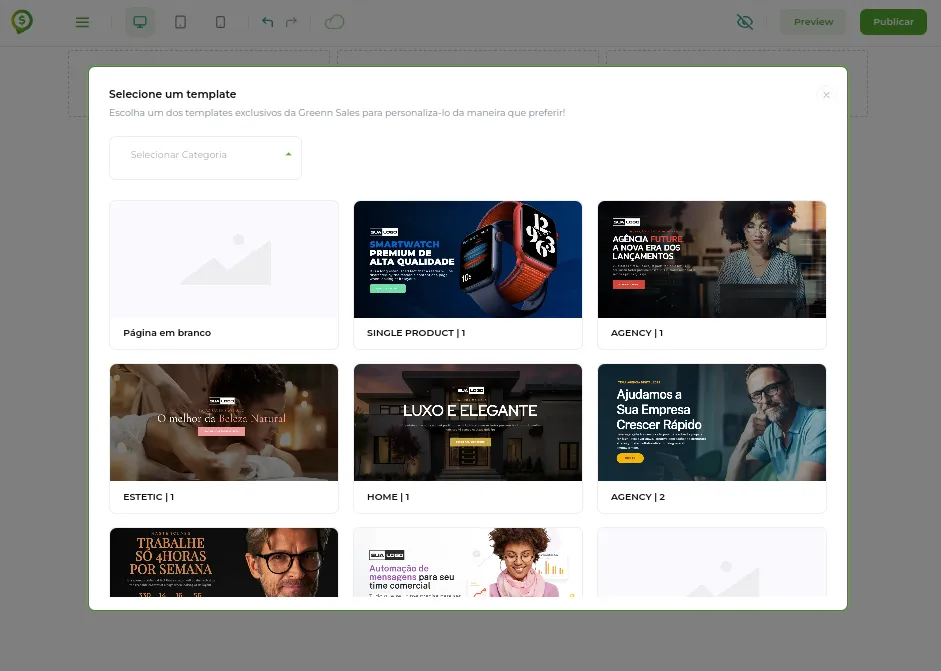Click the 'AGENCY | 2' label

pyautogui.click(x=637, y=497)
